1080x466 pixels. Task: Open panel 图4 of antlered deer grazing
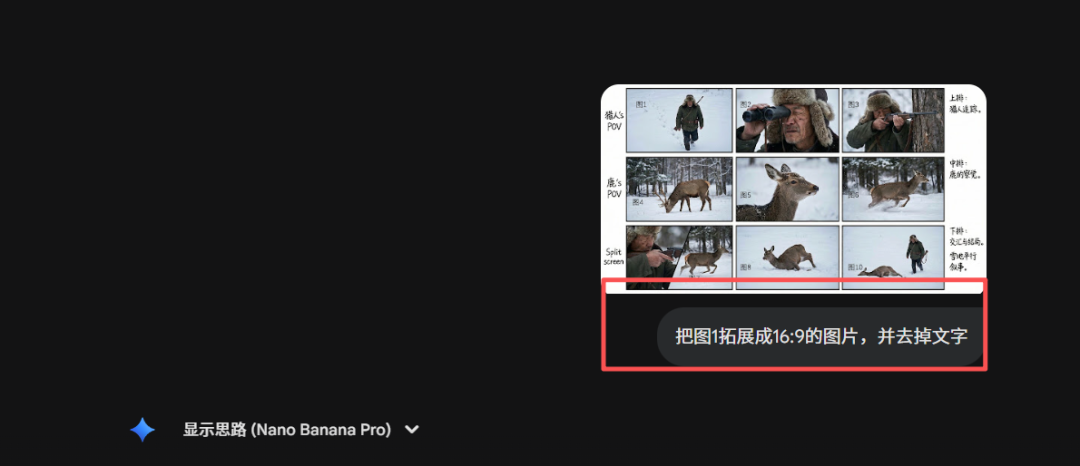(x=679, y=188)
